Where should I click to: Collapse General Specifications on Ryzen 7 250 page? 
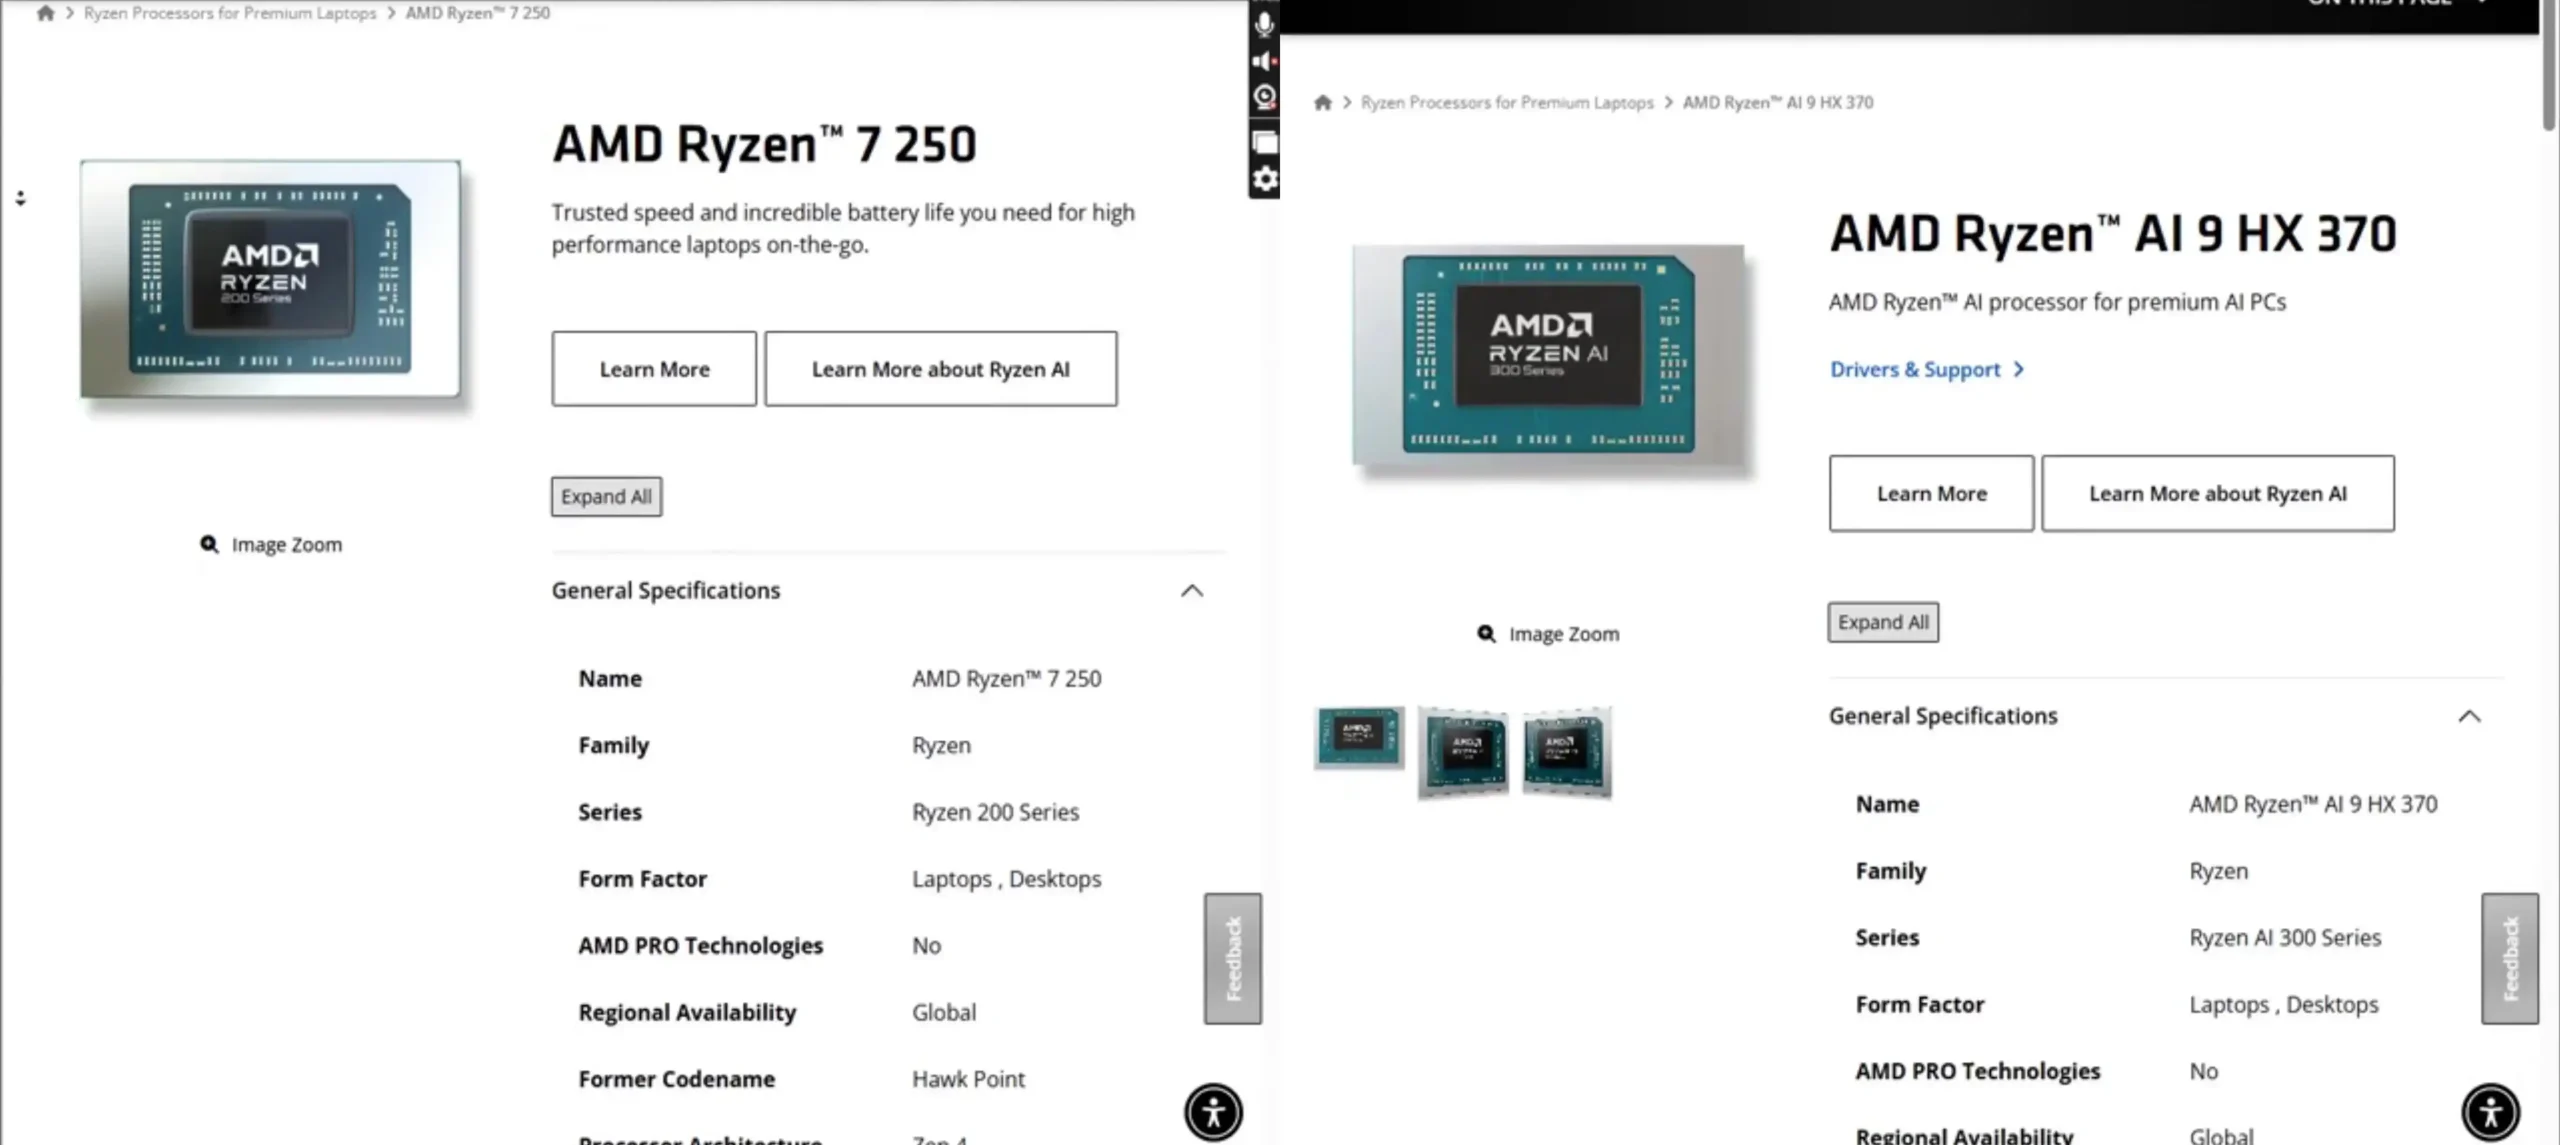[1192, 591]
